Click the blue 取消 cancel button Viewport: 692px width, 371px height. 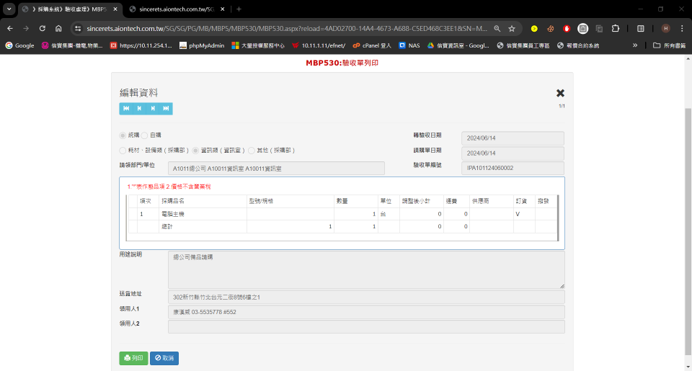click(164, 358)
